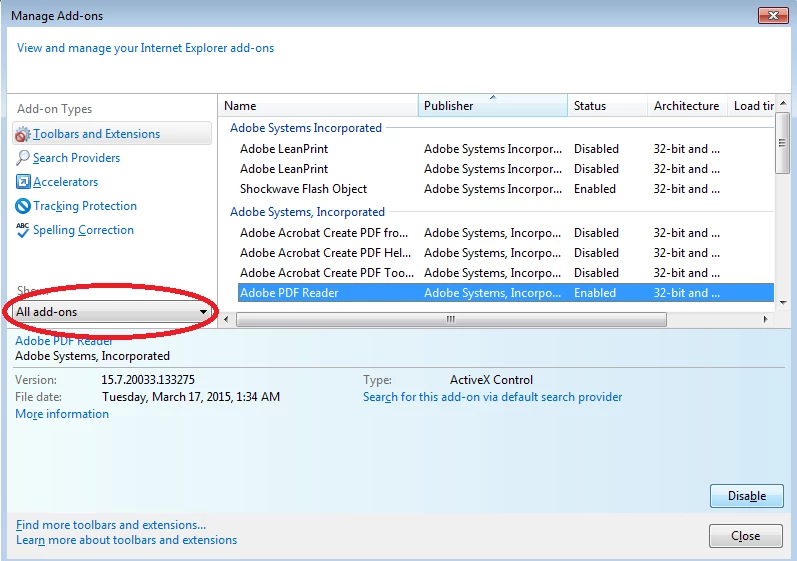
Task: Click the Search Providers magnifier icon
Action: [23, 158]
